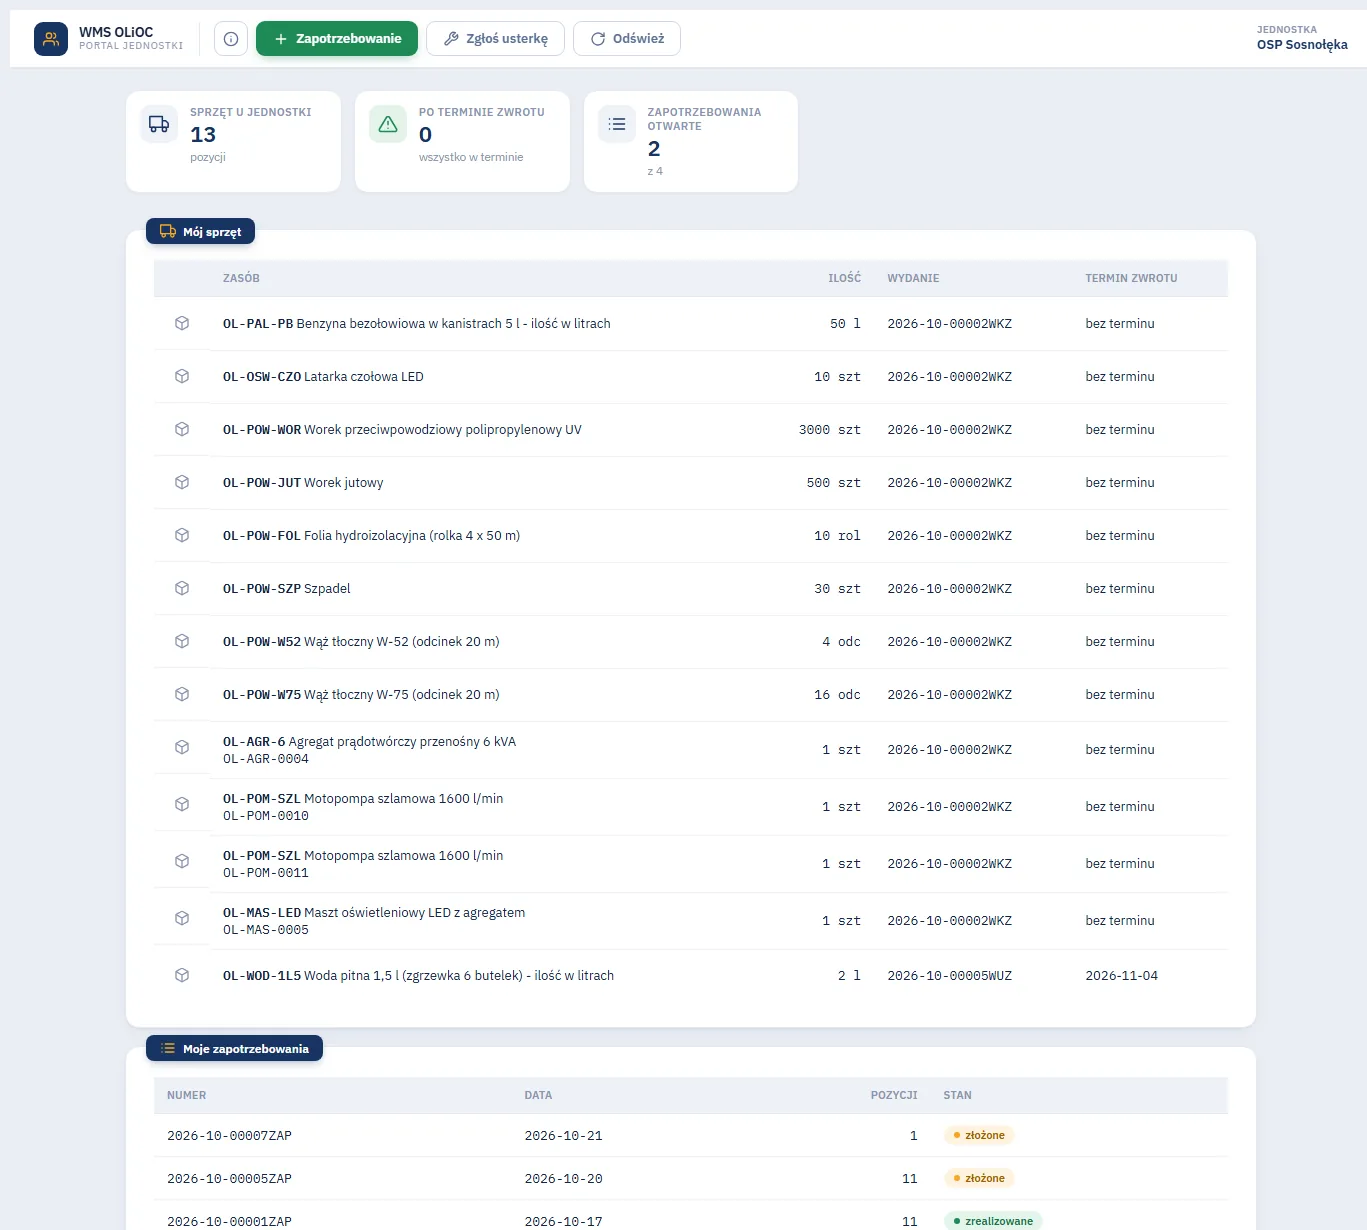Click złożone status of 2026-10-00007ZAP
Viewport: 1367px width, 1230px height.
click(979, 1135)
